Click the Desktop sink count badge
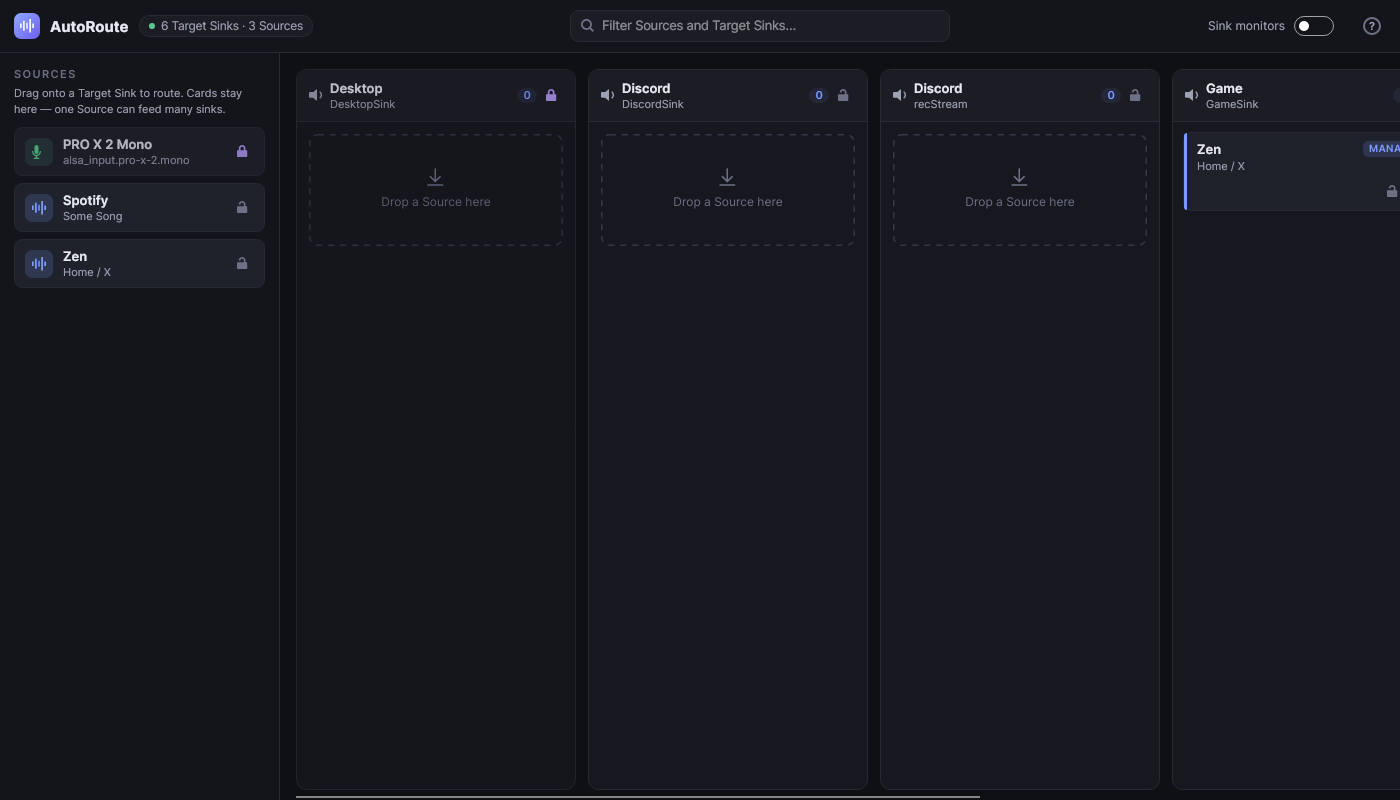 pyautogui.click(x=527, y=96)
